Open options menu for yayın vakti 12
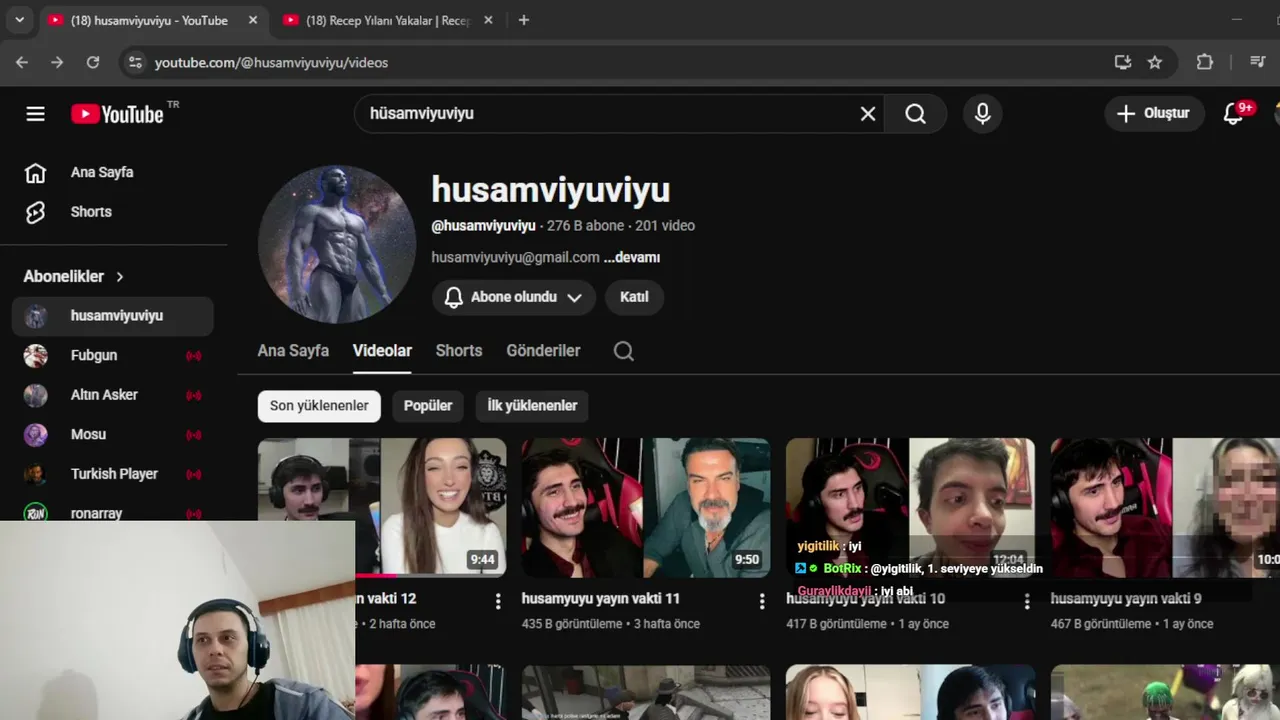Image resolution: width=1280 pixels, height=720 pixels. click(497, 601)
